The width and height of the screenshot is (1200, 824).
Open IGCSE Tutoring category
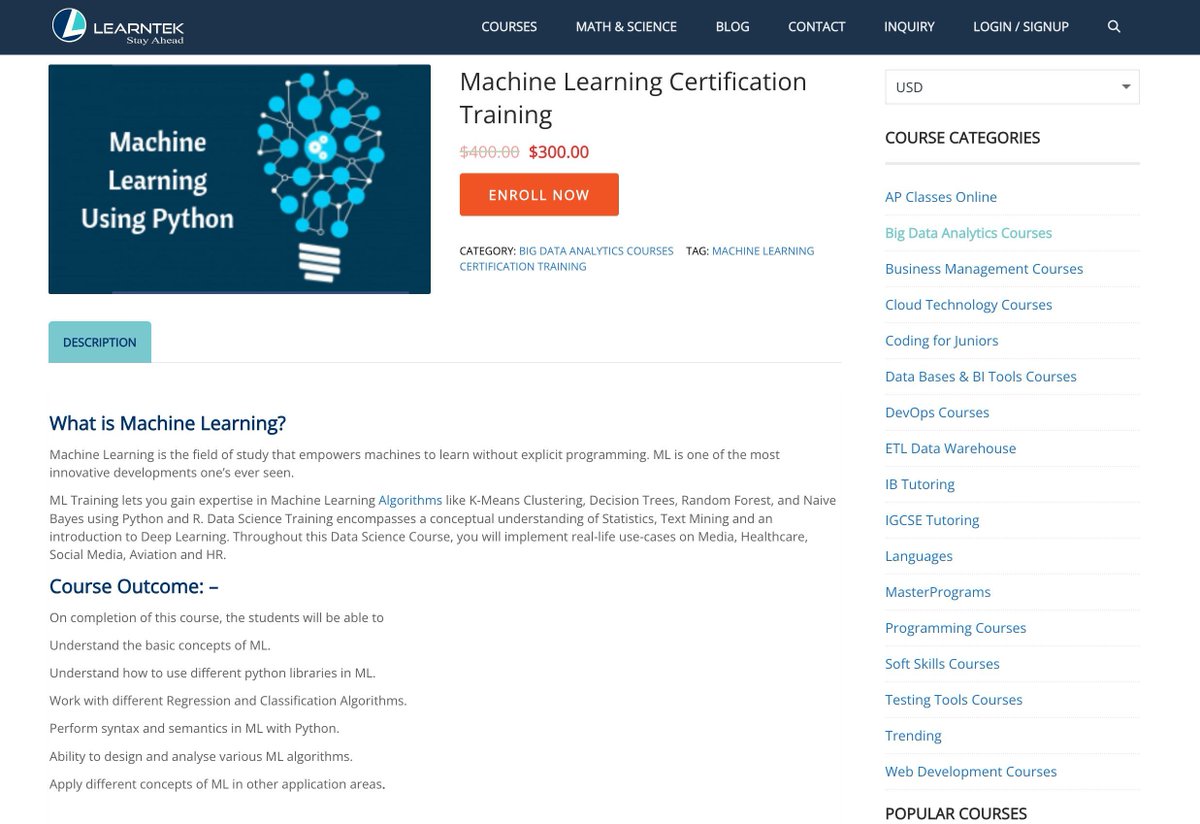click(932, 521)
